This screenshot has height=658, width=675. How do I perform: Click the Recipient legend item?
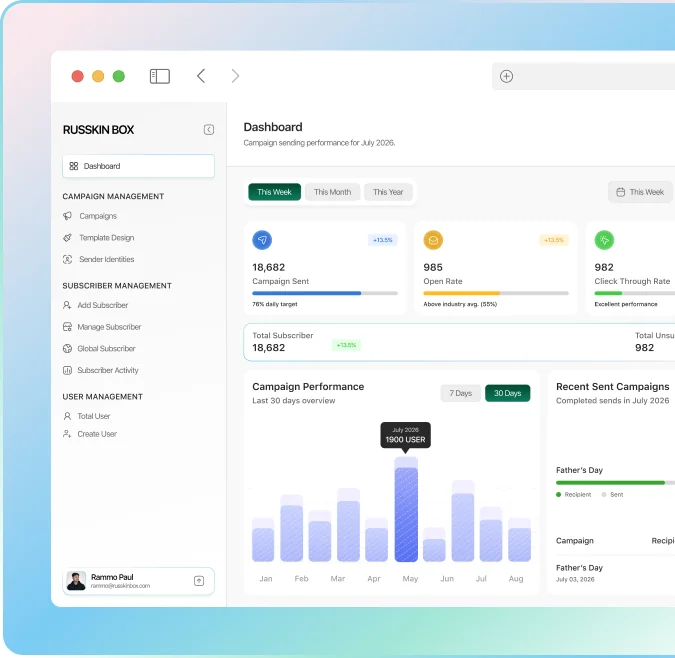[x=573, y=494]
